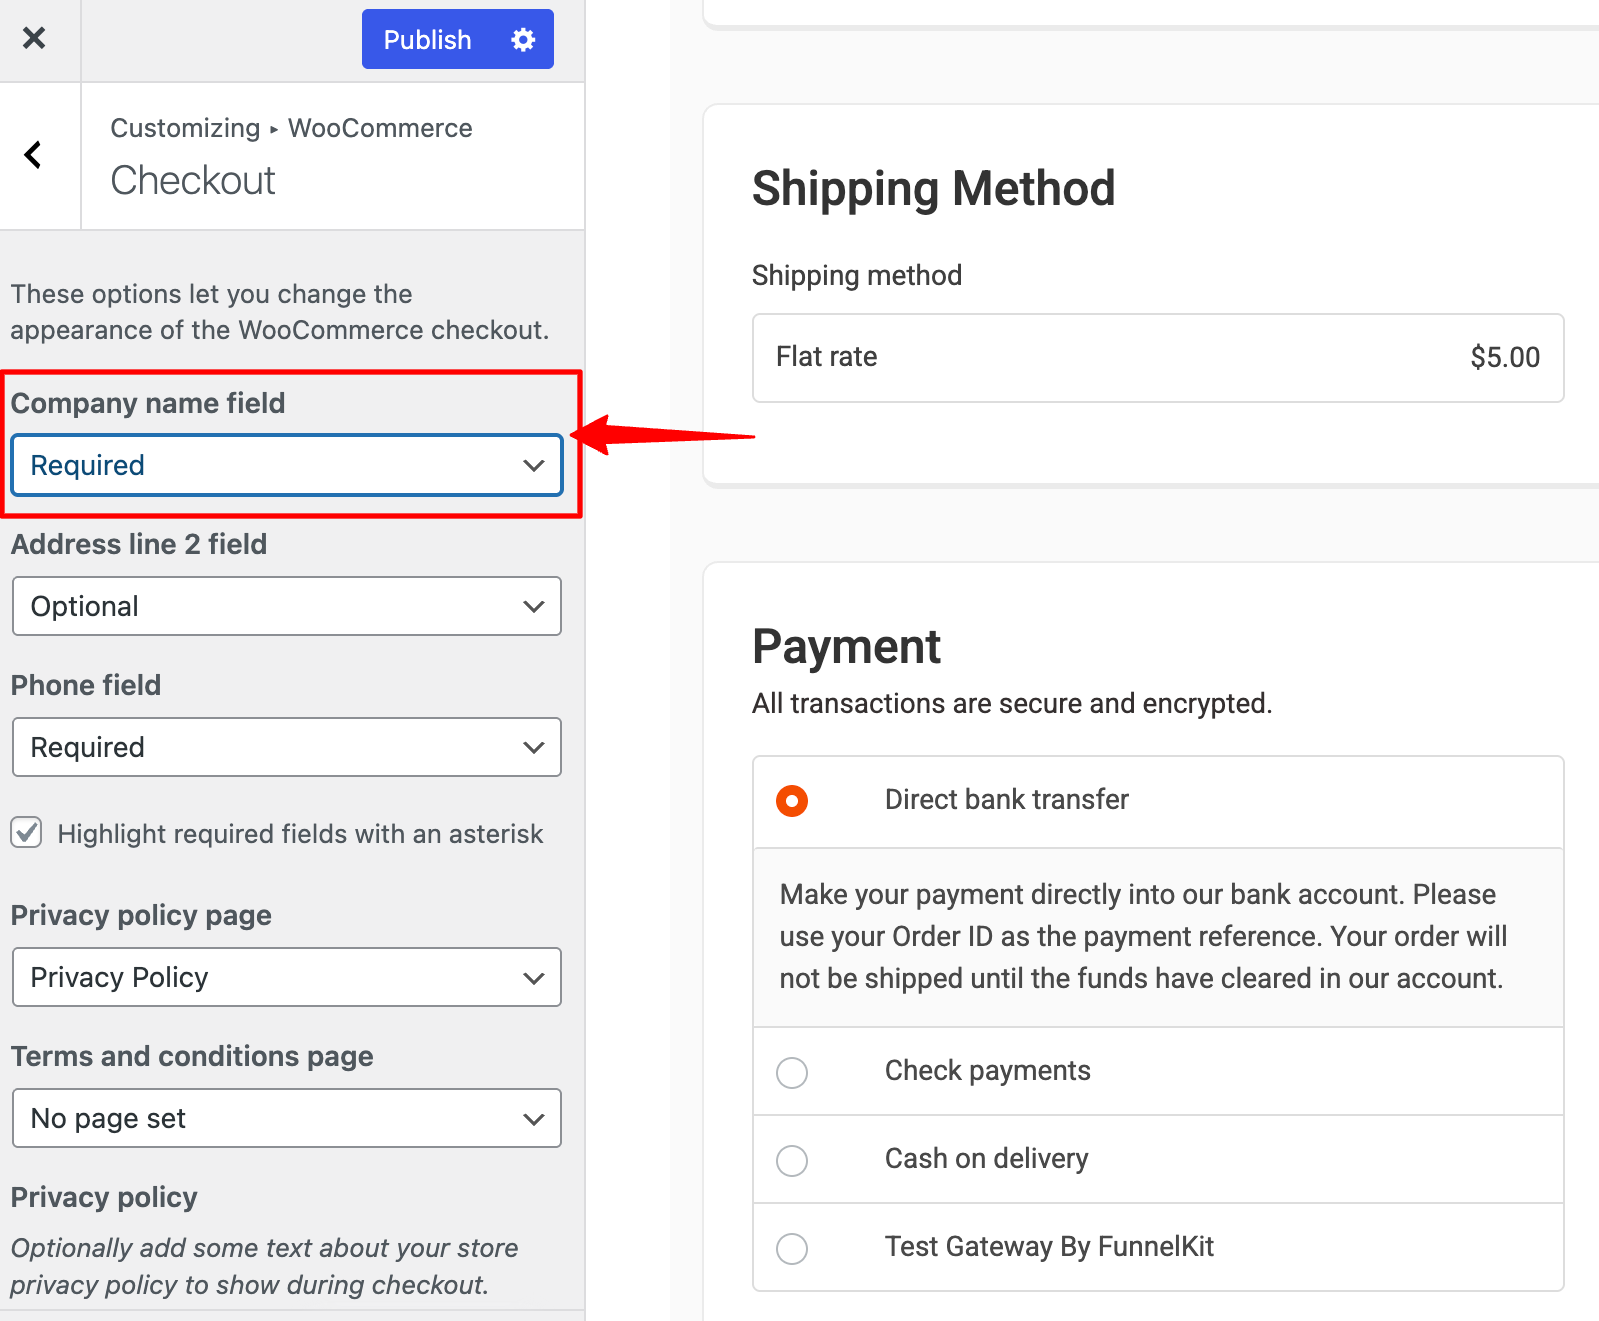The height and width of the screenshot is (1321, 1599).
Task: Select Test Gateway By FunnelKit radio button
Action: pos(792,1248)
